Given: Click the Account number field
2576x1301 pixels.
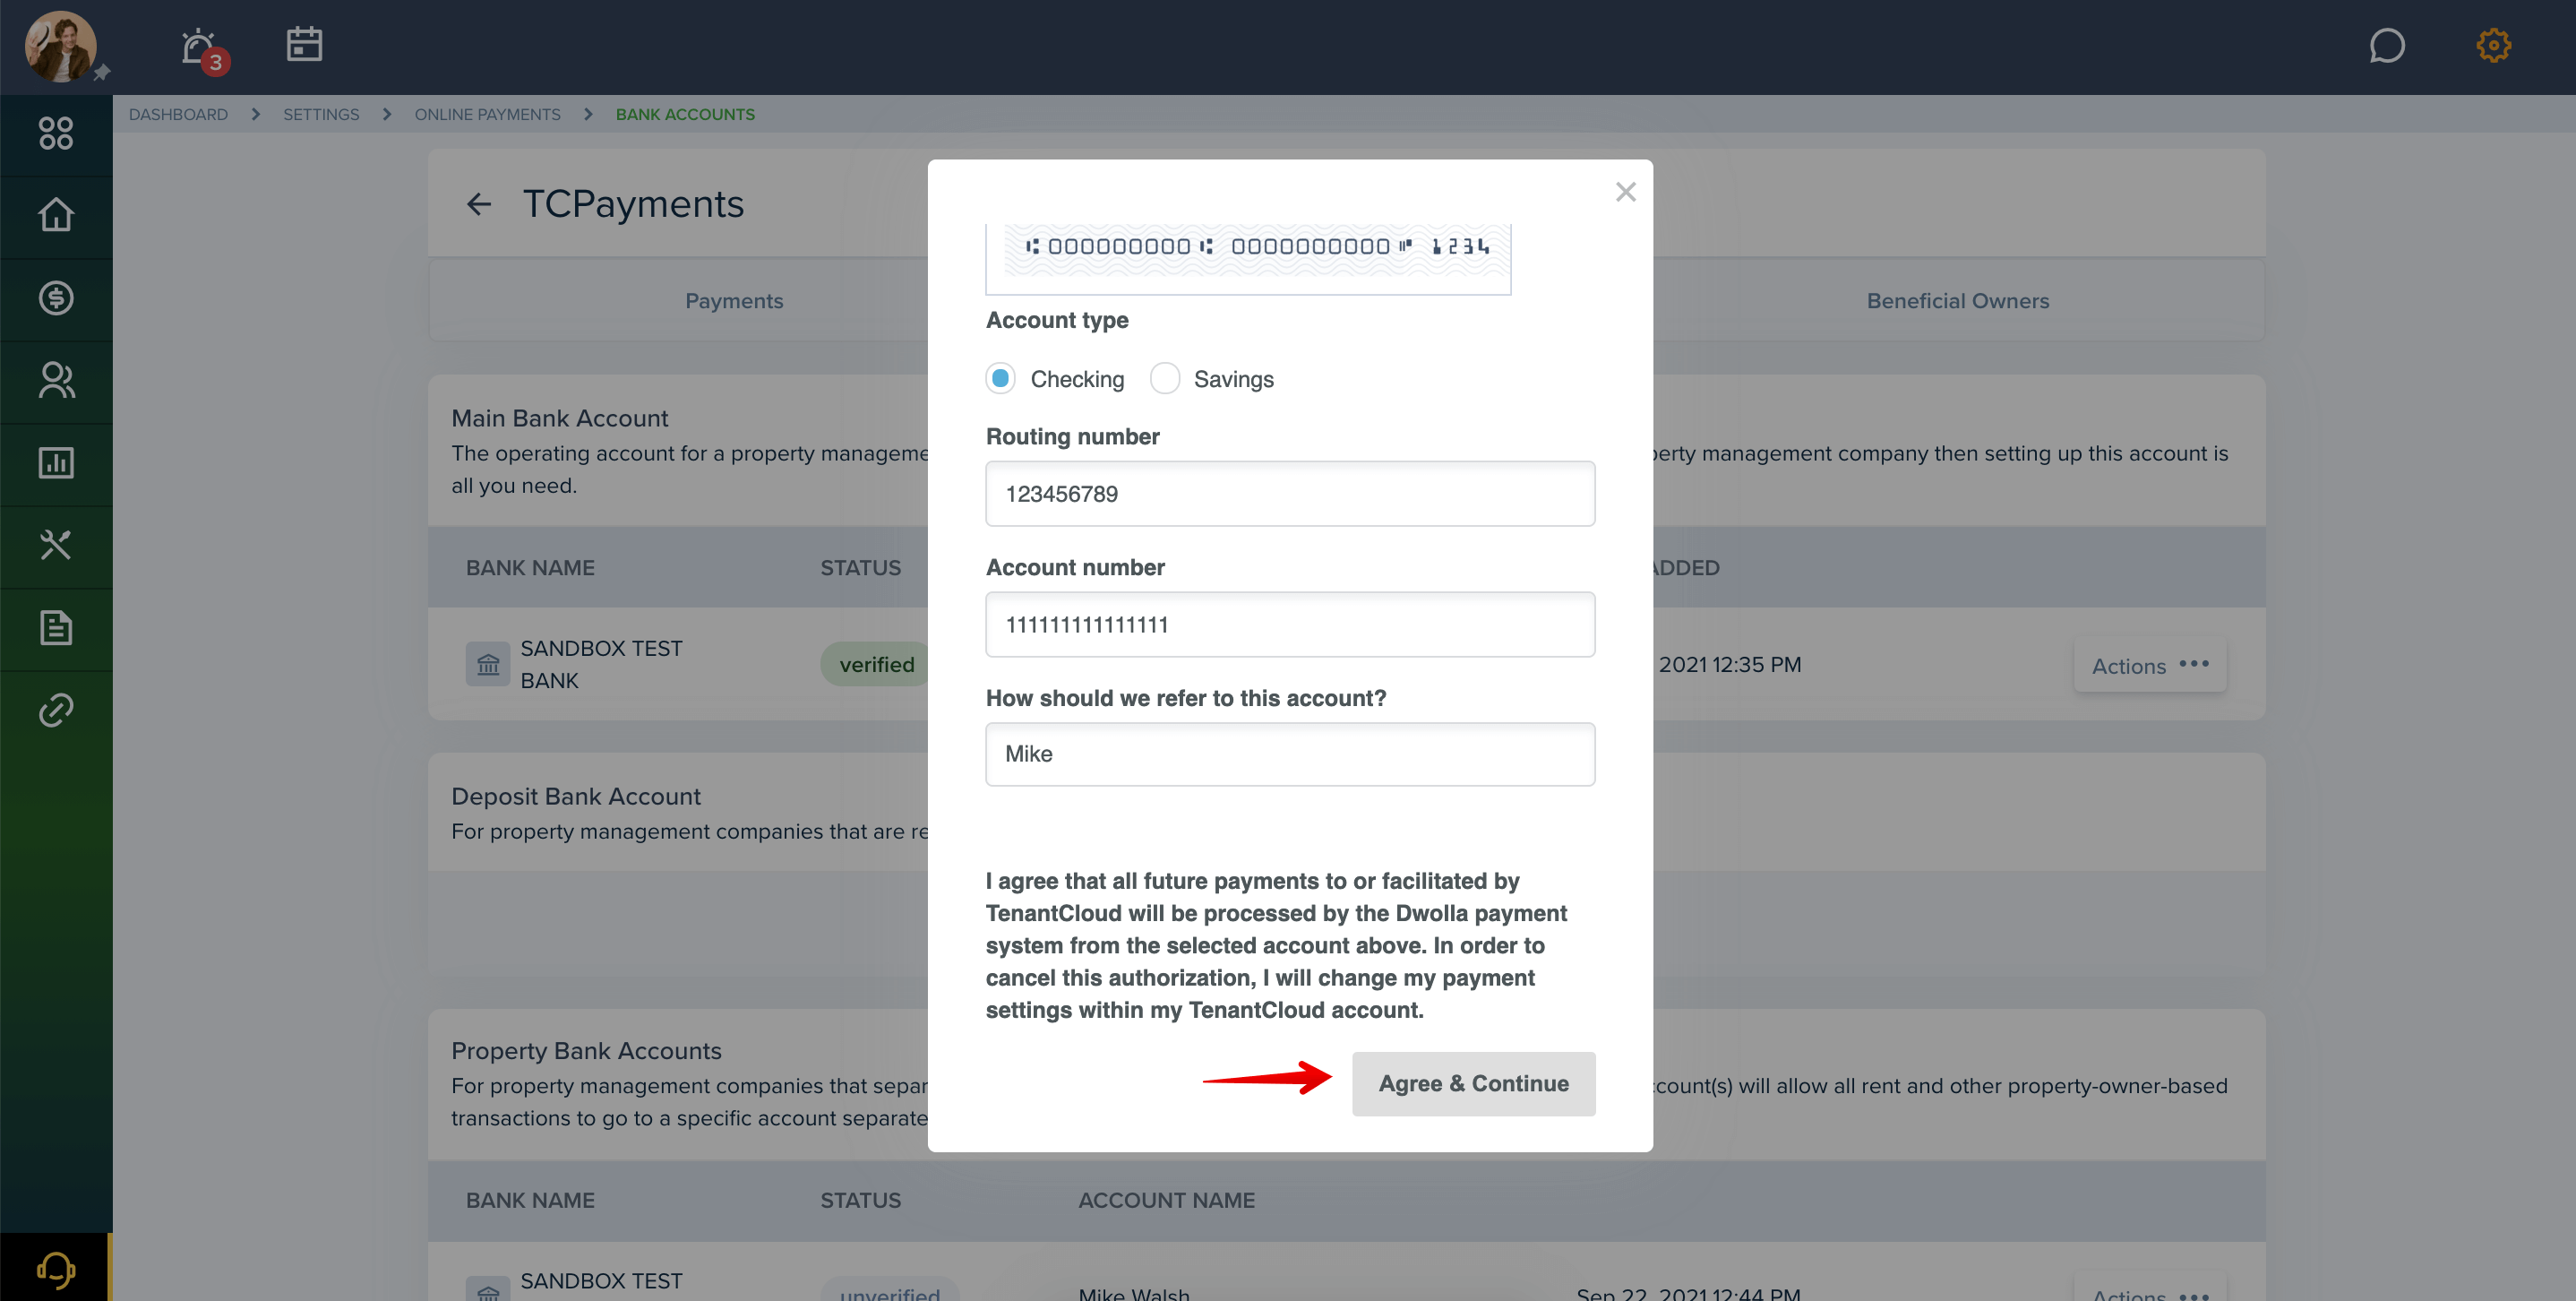Looking at the screenshot, I should coord(1290,625).
